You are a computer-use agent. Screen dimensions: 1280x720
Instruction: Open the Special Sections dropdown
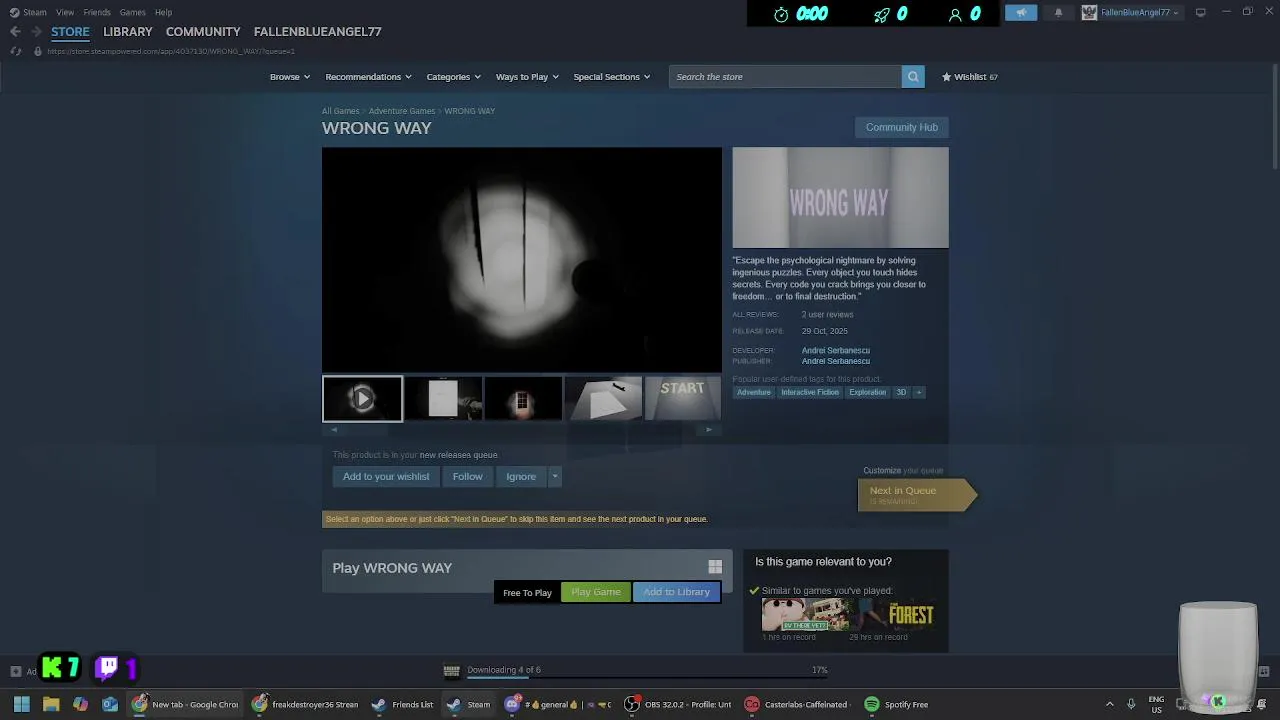click(611, 77)
